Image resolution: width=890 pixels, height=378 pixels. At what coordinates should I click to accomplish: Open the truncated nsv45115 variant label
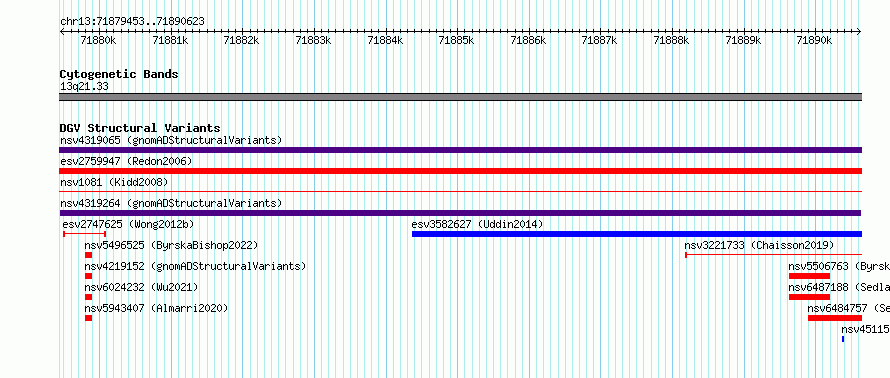pos(866,329)
